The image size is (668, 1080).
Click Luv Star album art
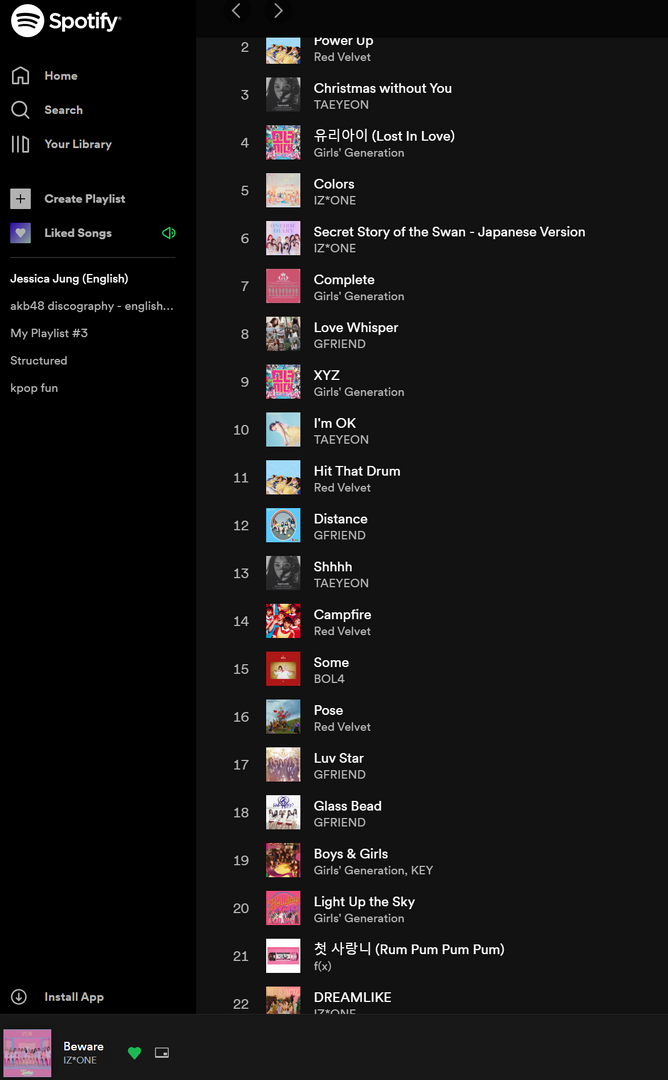283,765
